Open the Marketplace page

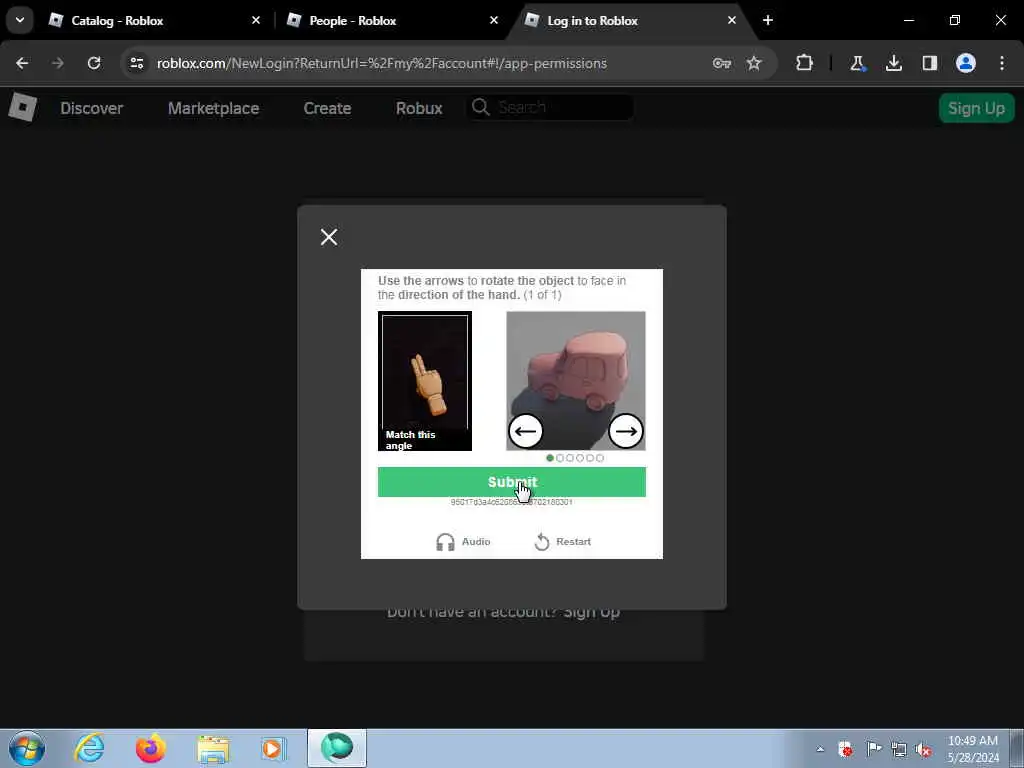tap(214, 108)
